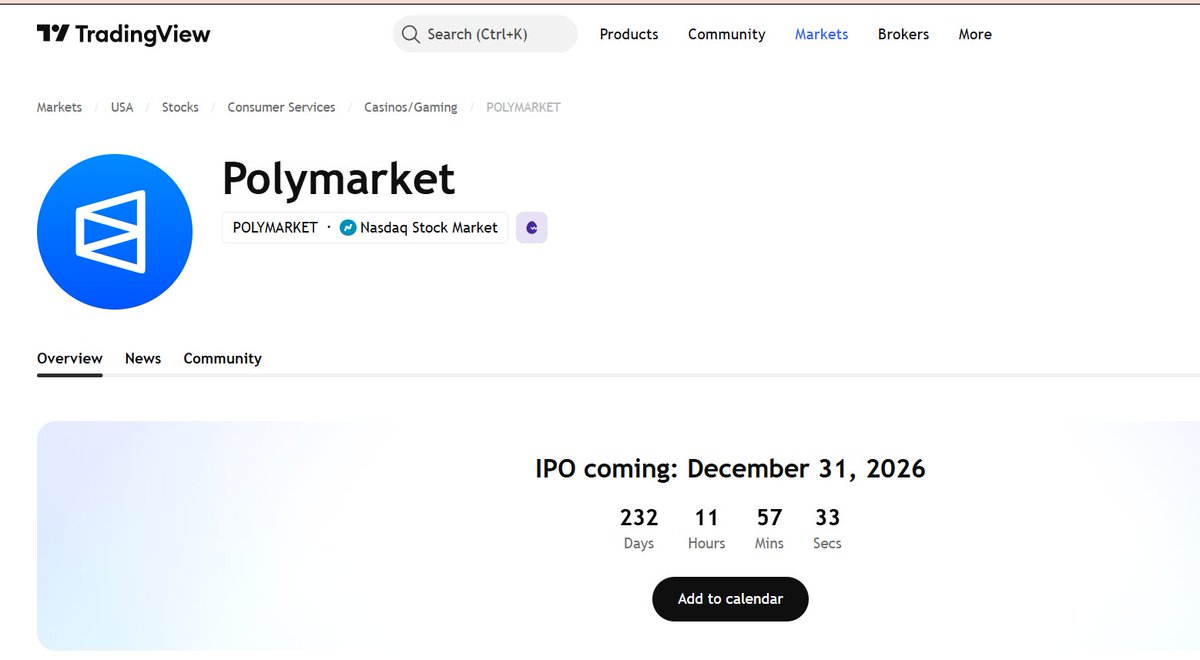
Task: Click the Polymarket blue logo image
Action: 115,231
